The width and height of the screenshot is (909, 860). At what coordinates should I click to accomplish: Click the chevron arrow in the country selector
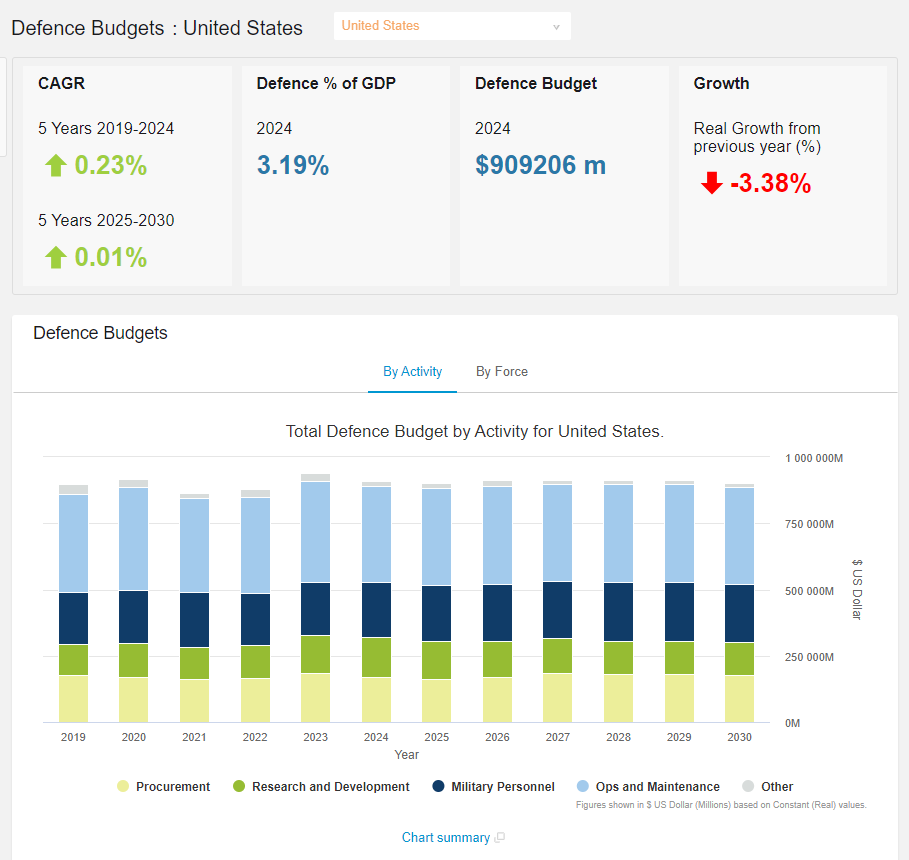(556, 27)
